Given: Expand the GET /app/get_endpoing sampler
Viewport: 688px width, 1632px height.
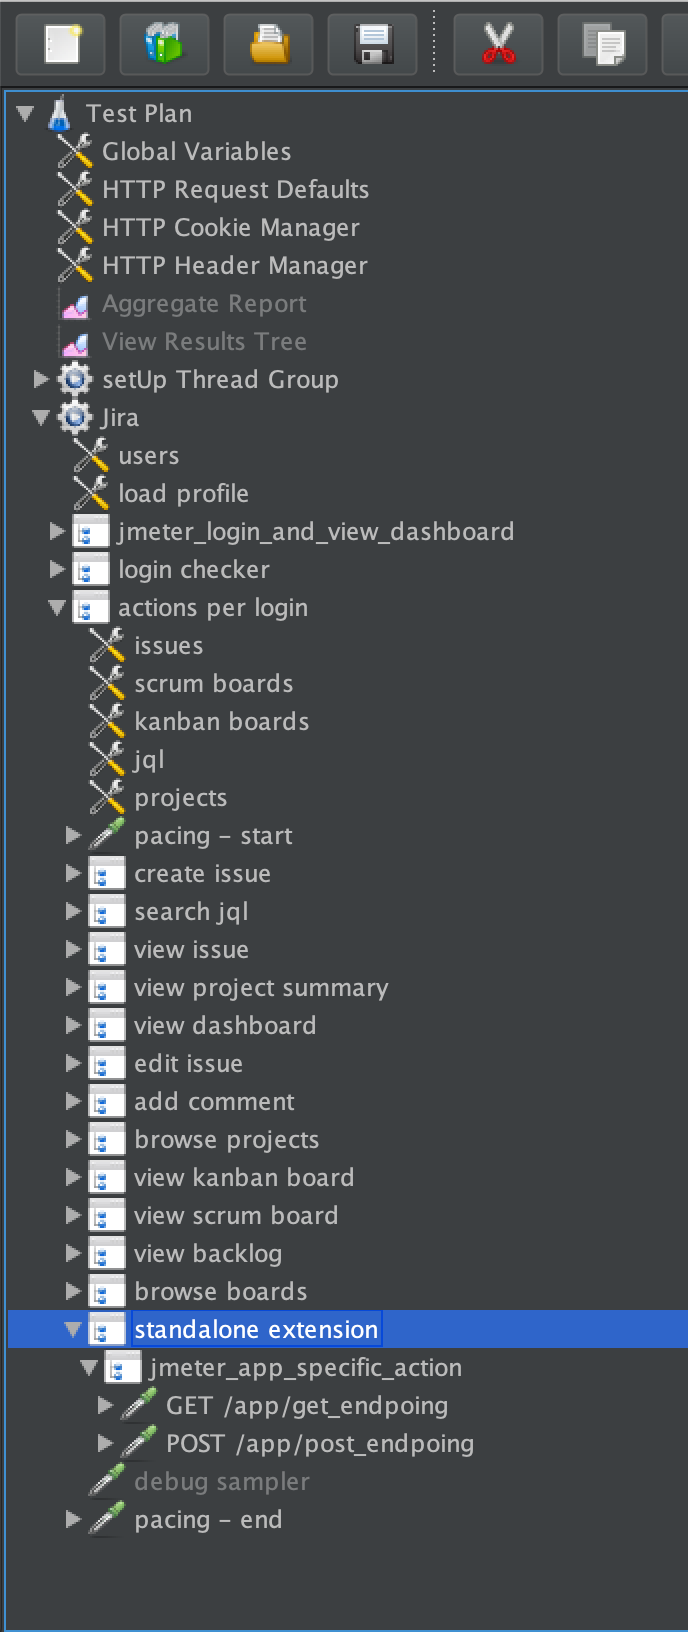Looking at the screenshot, I should click(105, 1405).
